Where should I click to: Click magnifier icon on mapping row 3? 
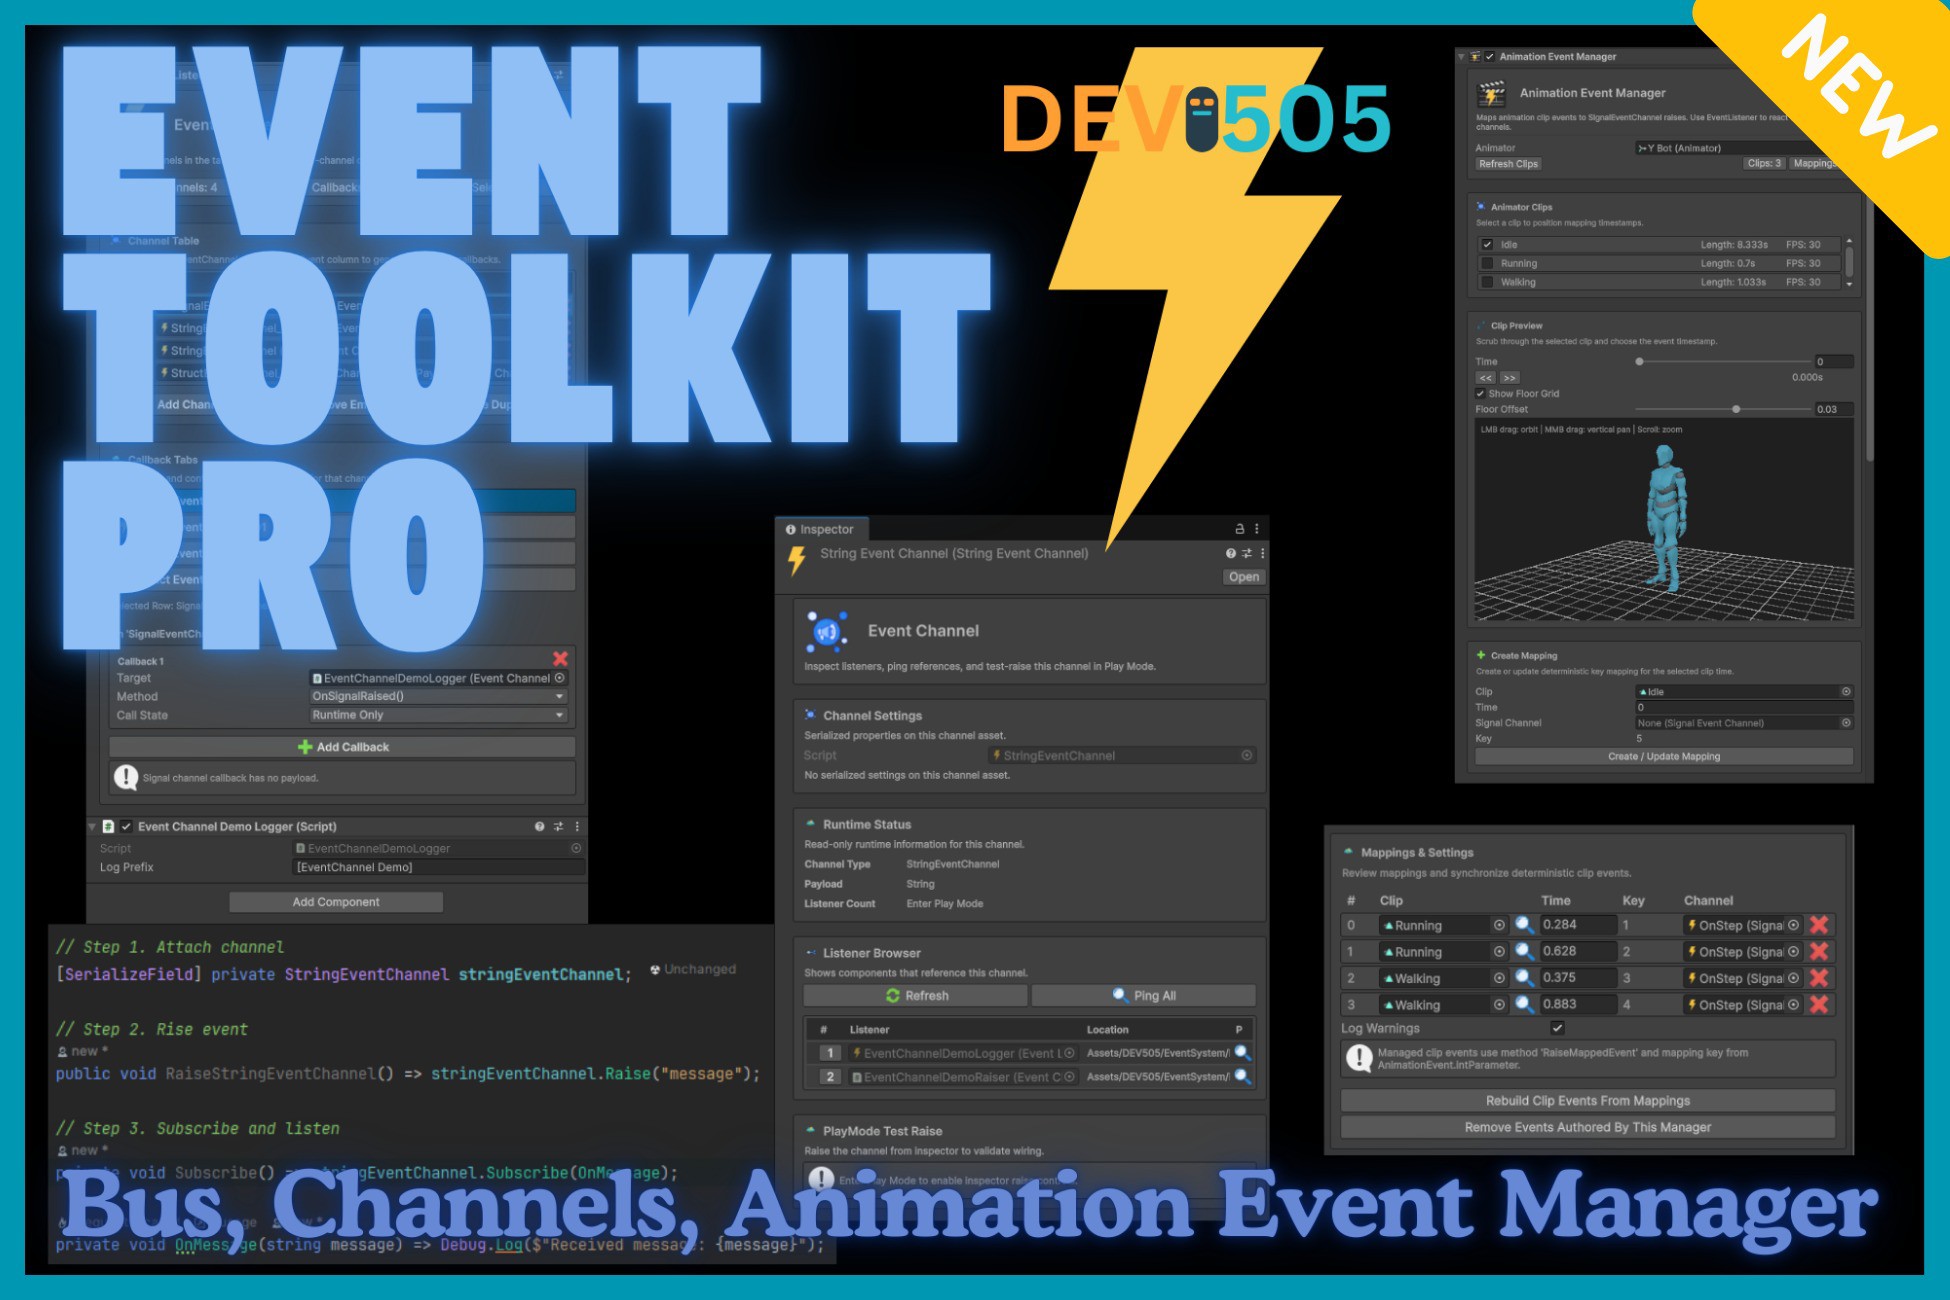(x=1524, y=1005)
